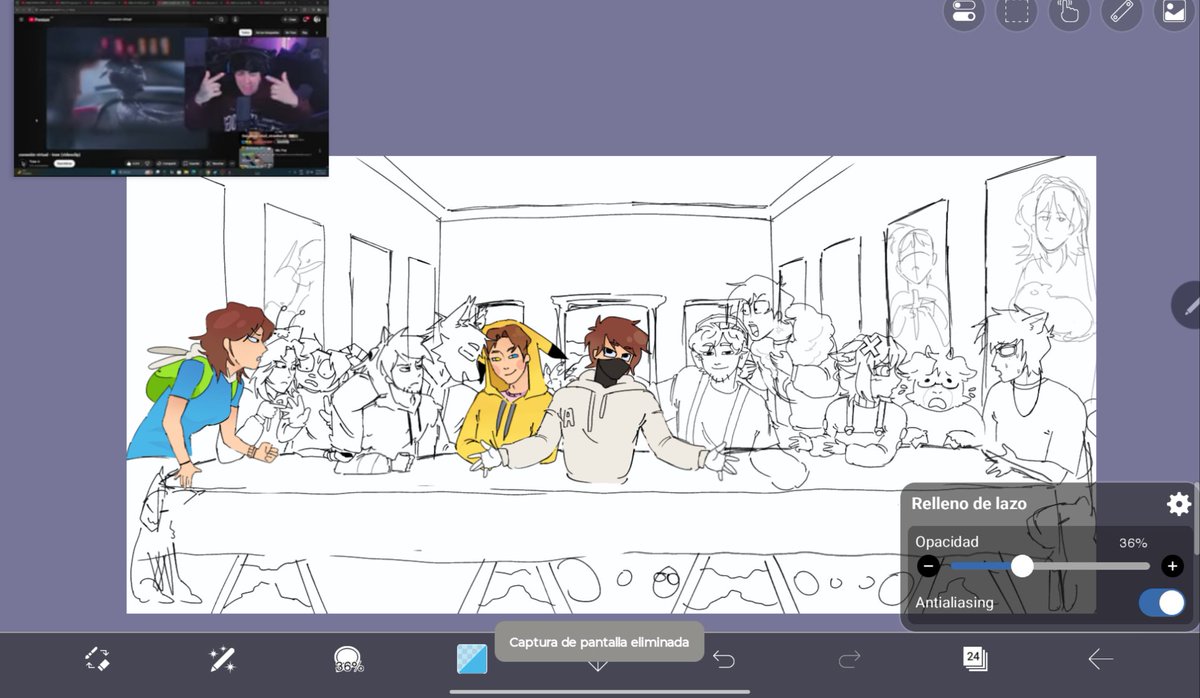The image size is (1200, 698).
Task: Open Relleno de lazo settings gear
Action: click(x=1178, y=504)
